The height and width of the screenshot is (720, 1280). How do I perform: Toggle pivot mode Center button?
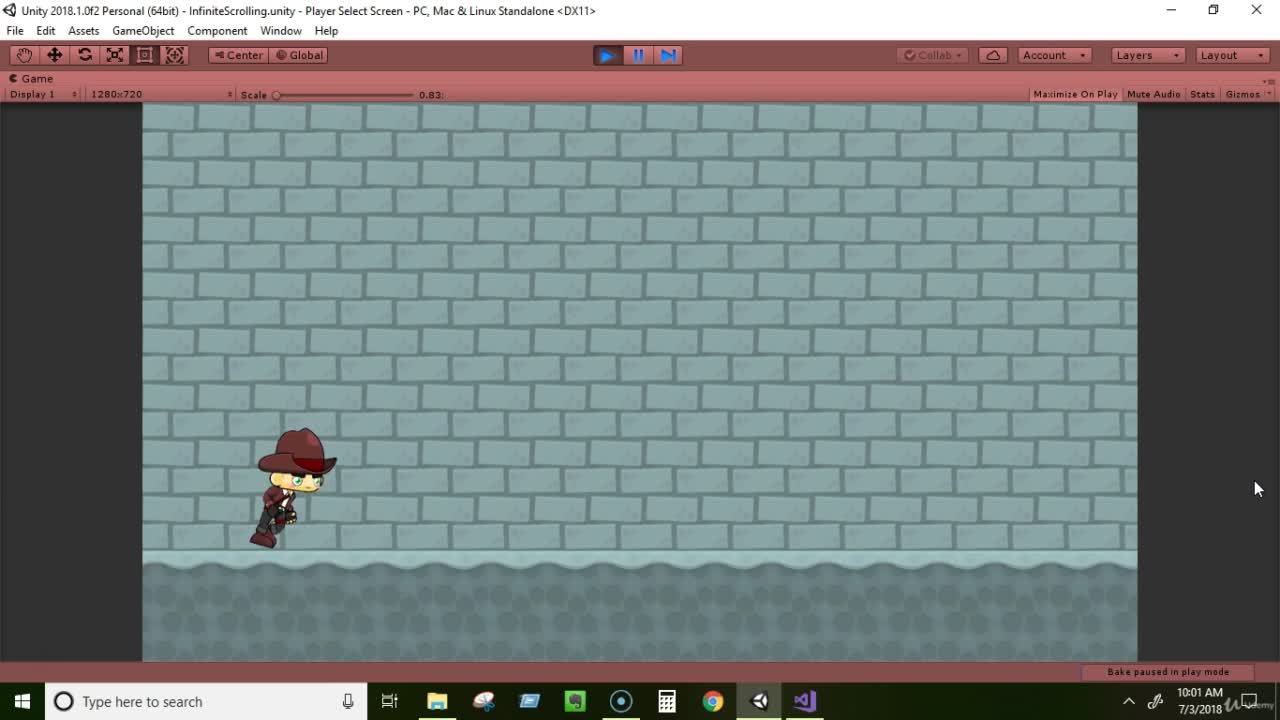coord(238,55)
